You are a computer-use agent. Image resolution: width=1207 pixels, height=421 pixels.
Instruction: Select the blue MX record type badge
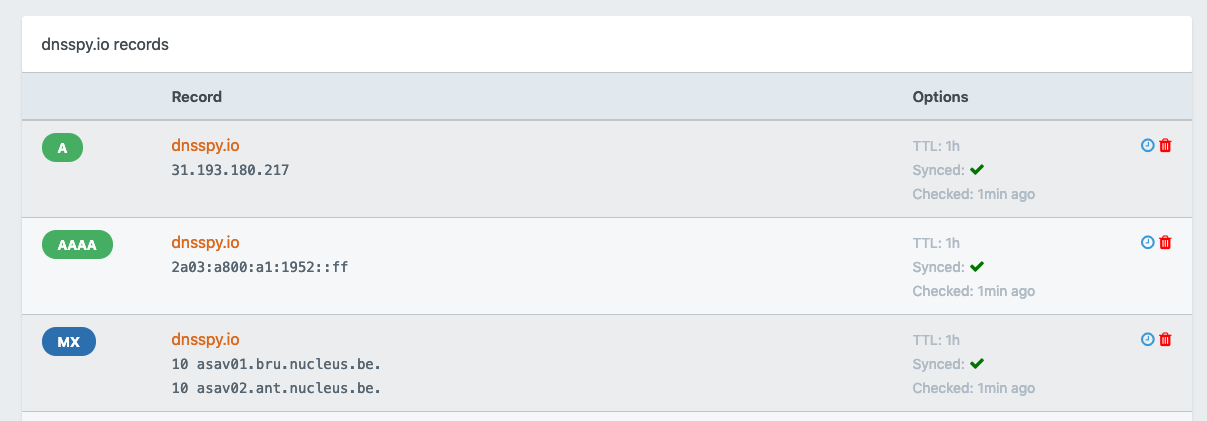point(69,342)
